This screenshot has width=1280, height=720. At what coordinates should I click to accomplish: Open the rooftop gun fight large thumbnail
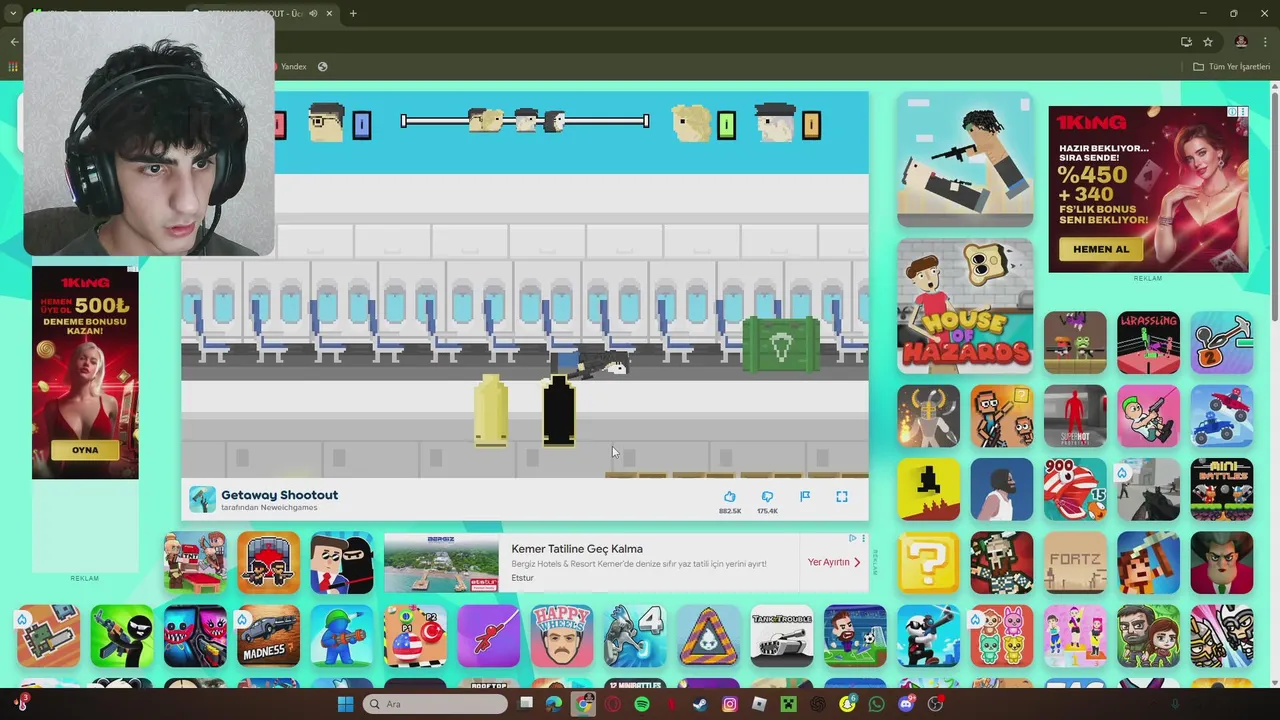tap(965, 160)
